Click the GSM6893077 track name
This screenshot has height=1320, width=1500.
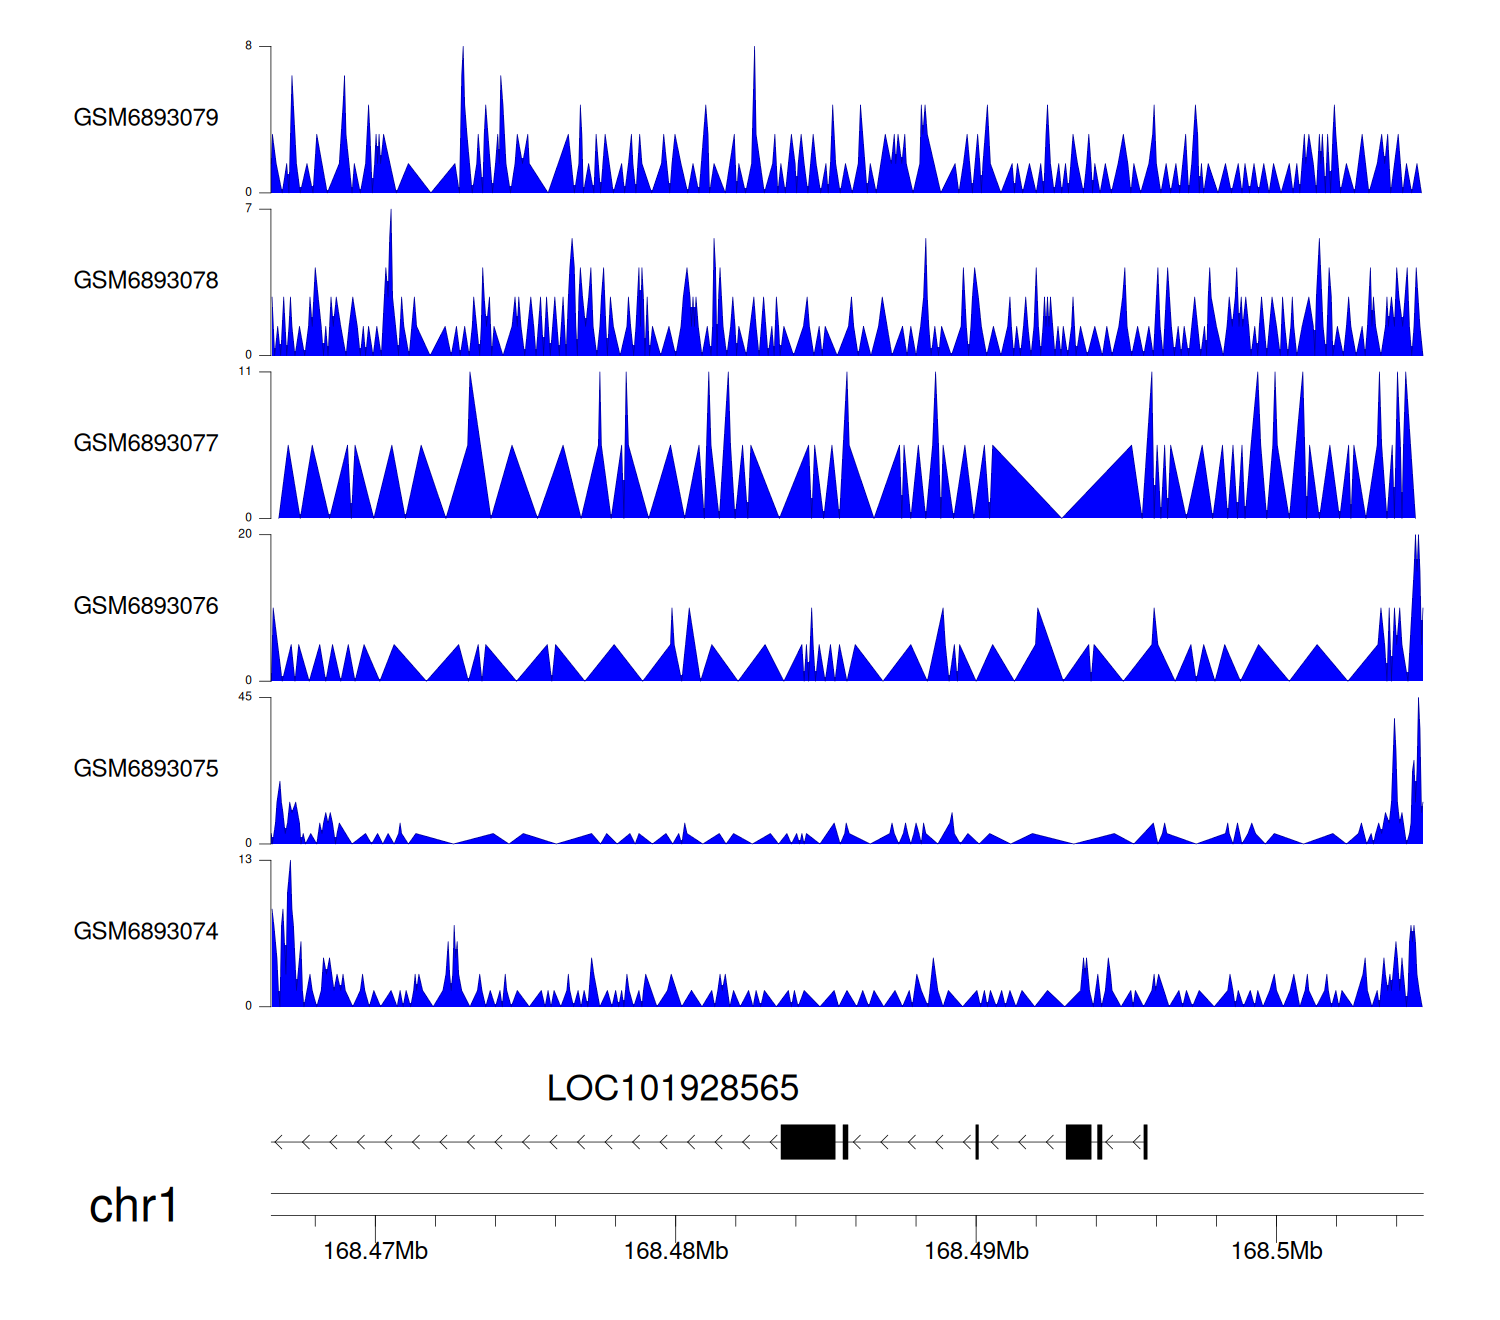(146, 444)
